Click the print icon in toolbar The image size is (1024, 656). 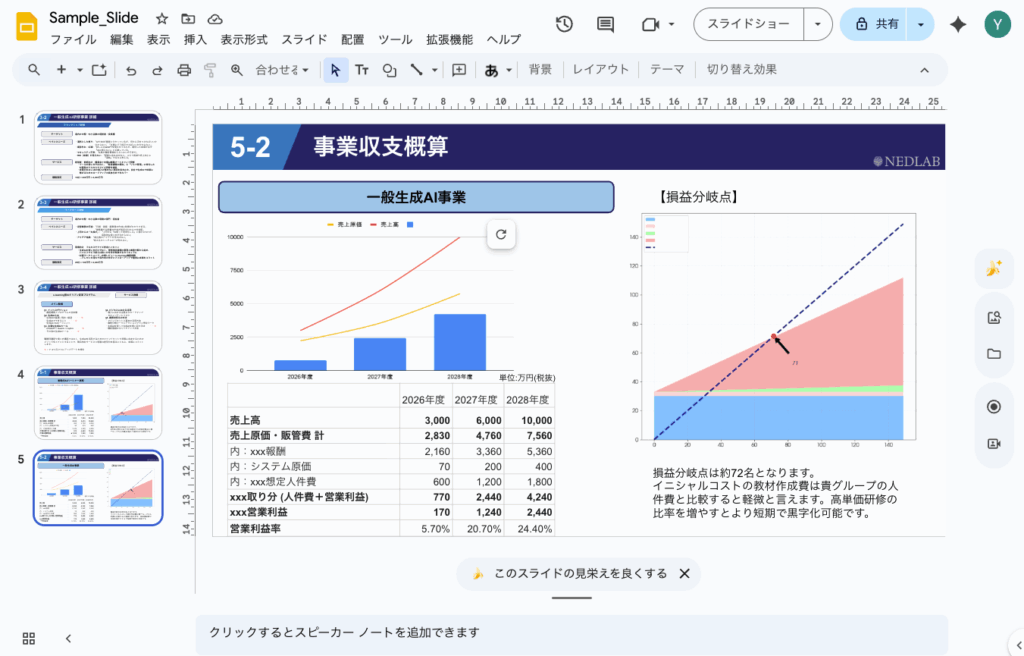184,70
